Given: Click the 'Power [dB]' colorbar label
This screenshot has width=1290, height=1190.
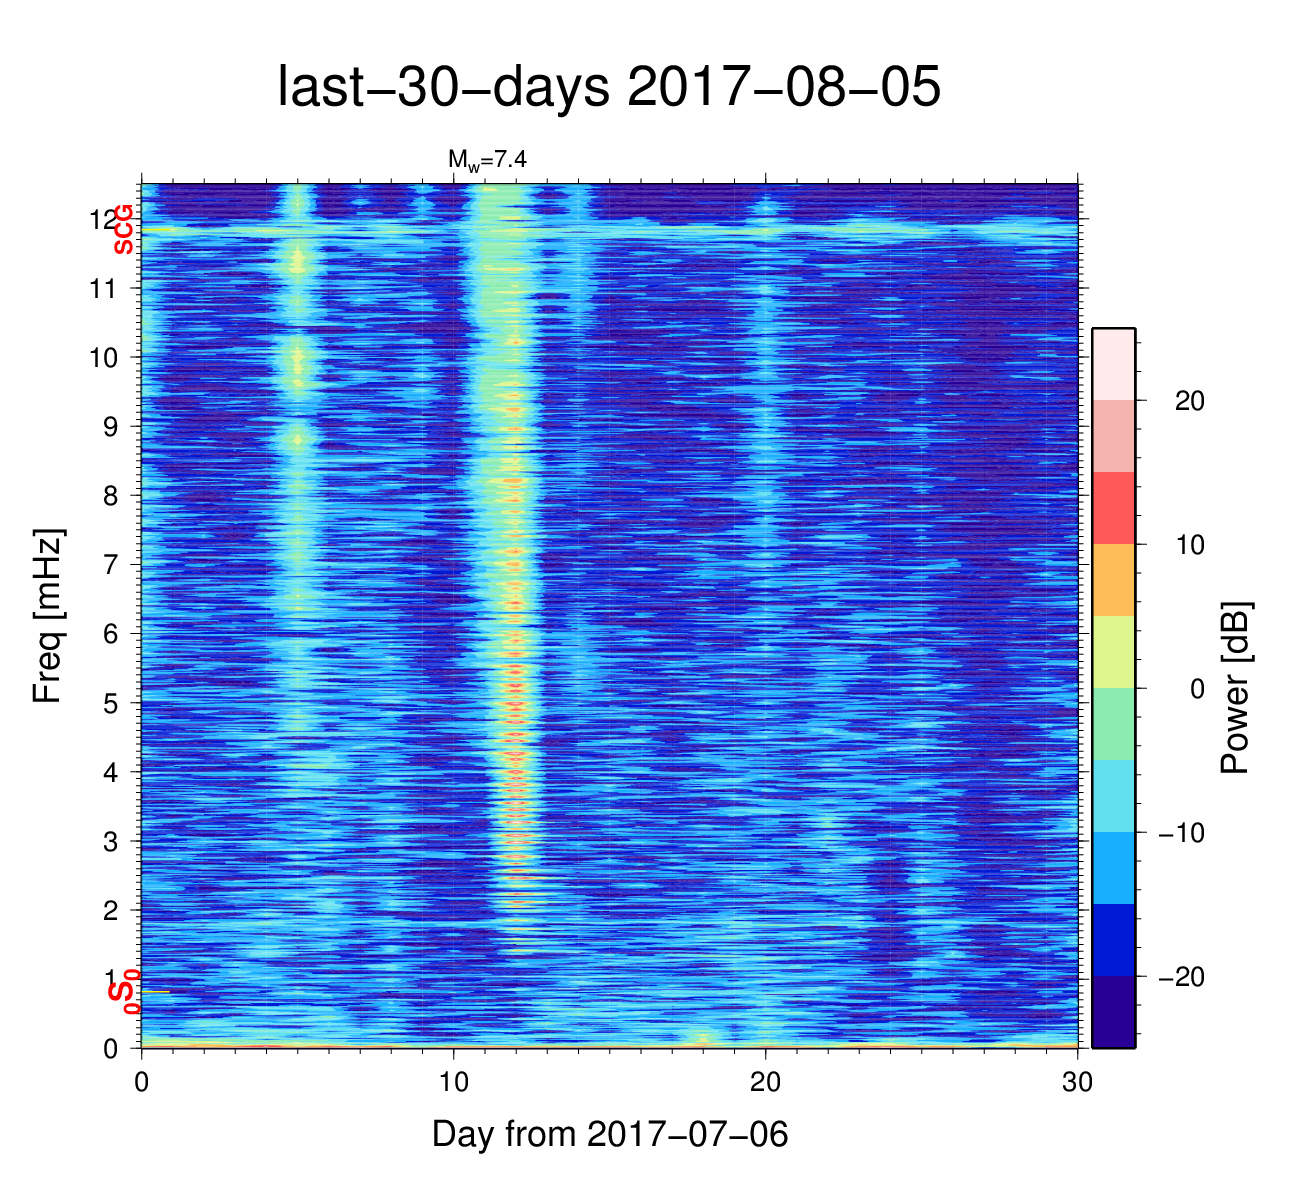Looking at the screenshot, I should 1236,688.
